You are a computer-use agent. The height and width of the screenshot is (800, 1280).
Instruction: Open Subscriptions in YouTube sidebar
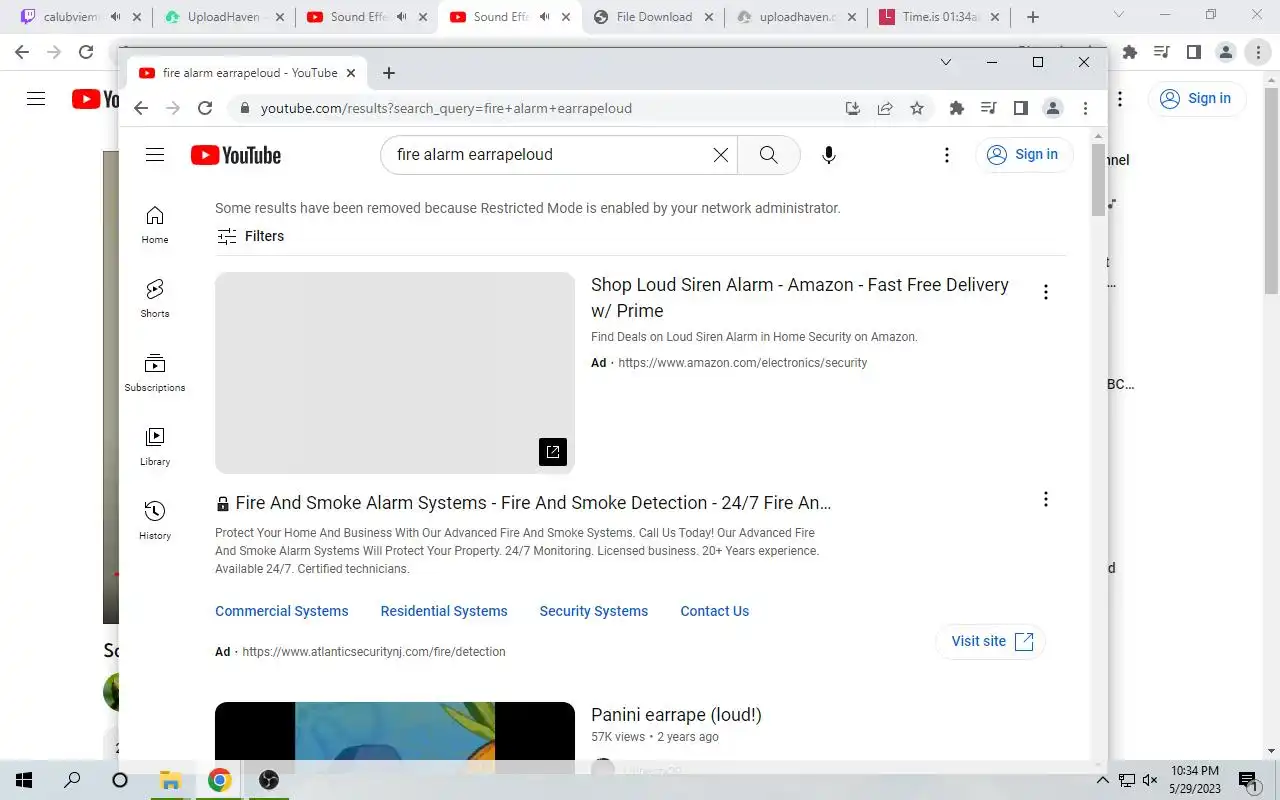pos(155,373)
